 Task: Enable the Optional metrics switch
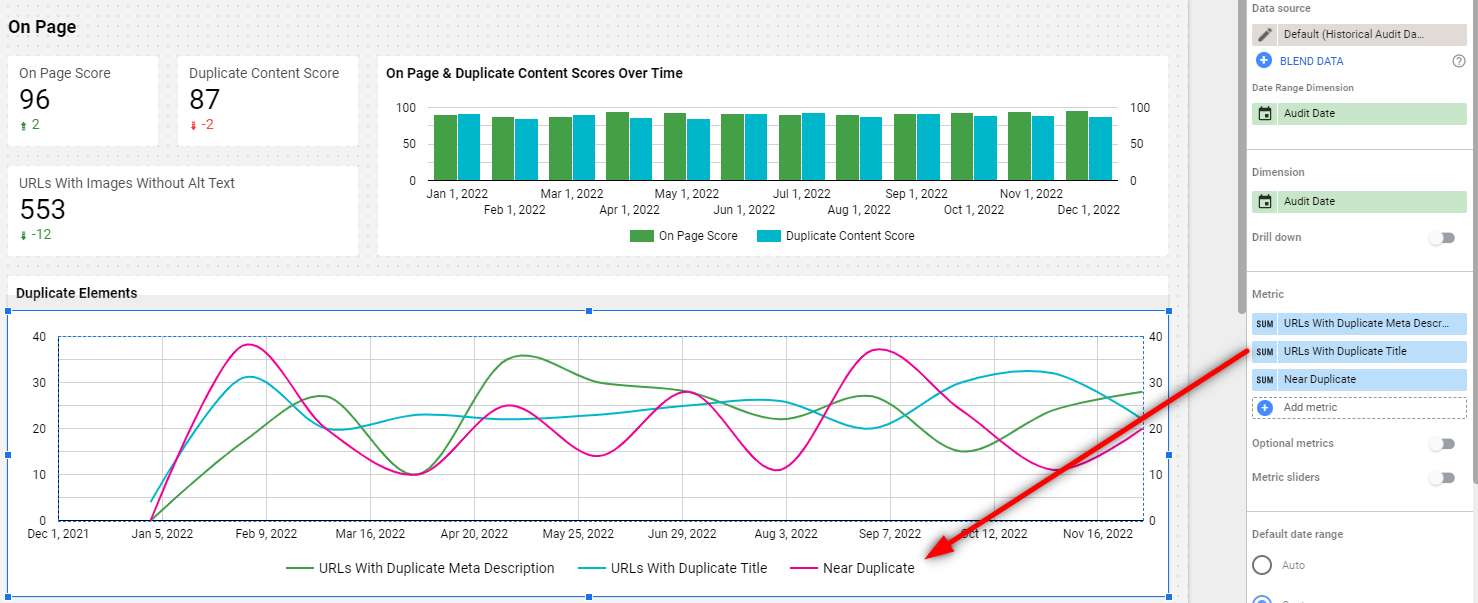coord(1441,444)
